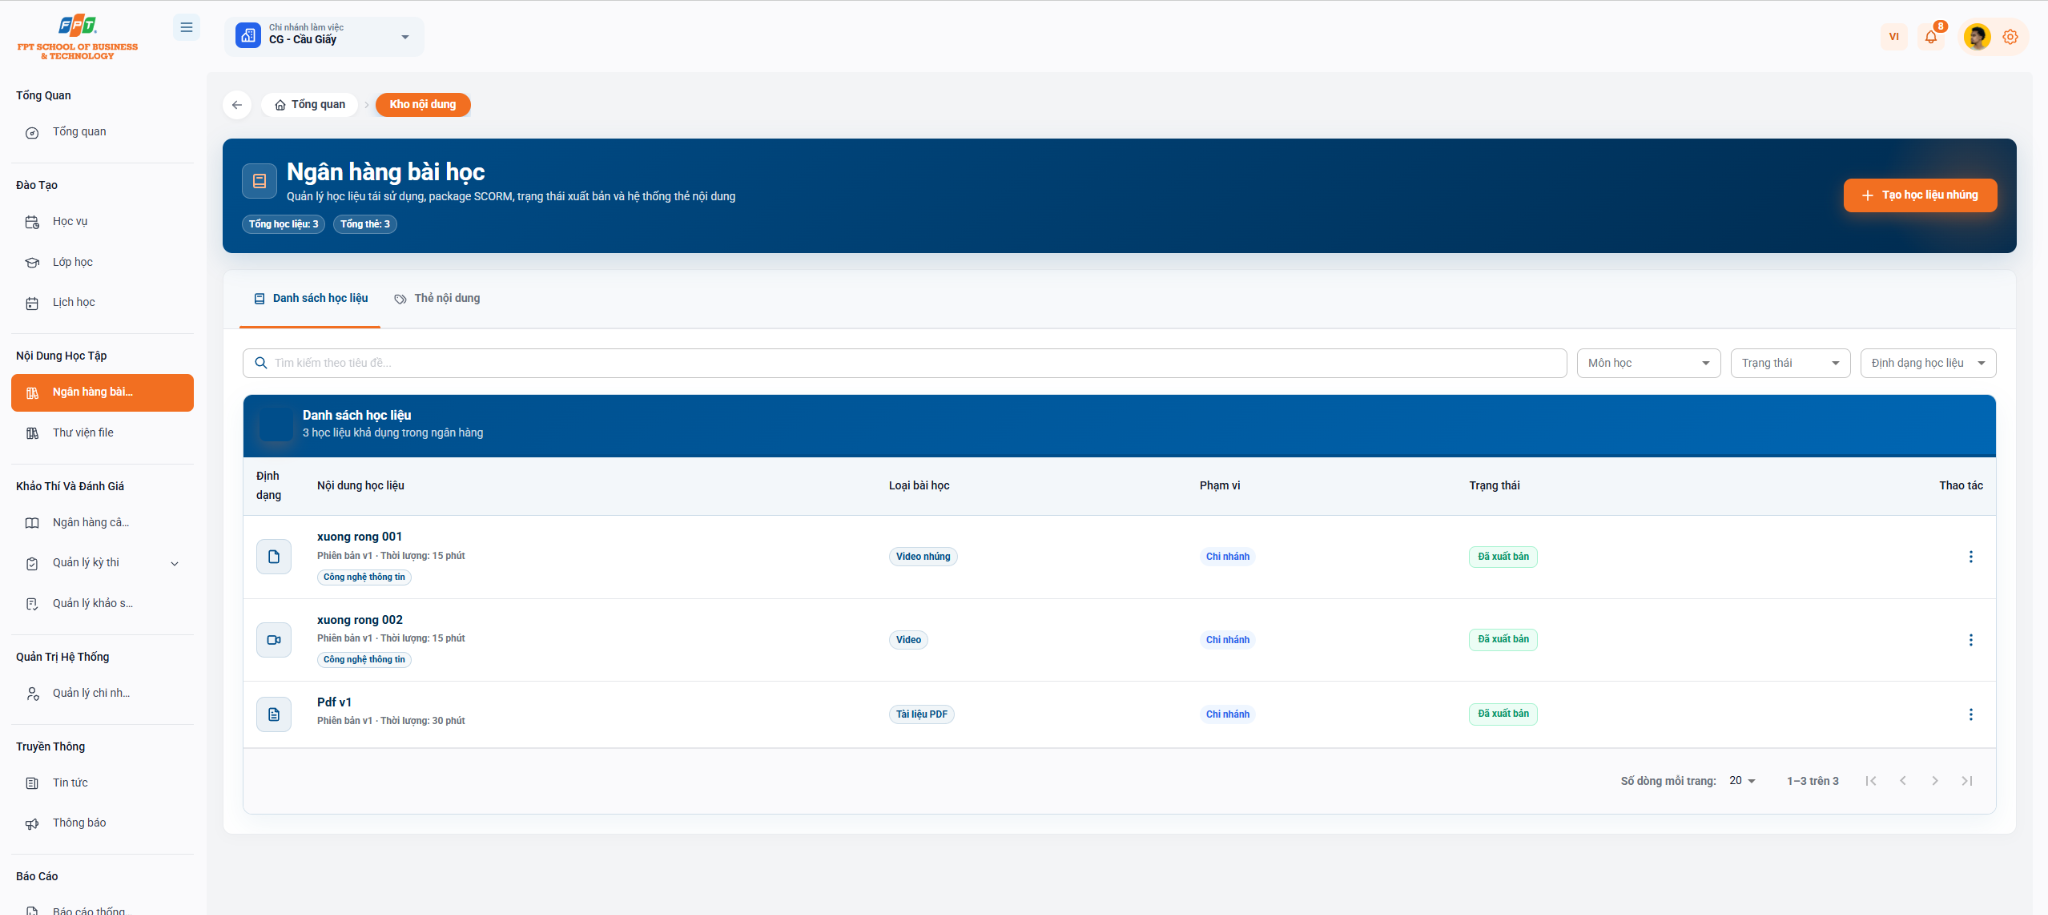
Task: Open the Môn học filter dropdown
Action: (x=1649, y=363)
